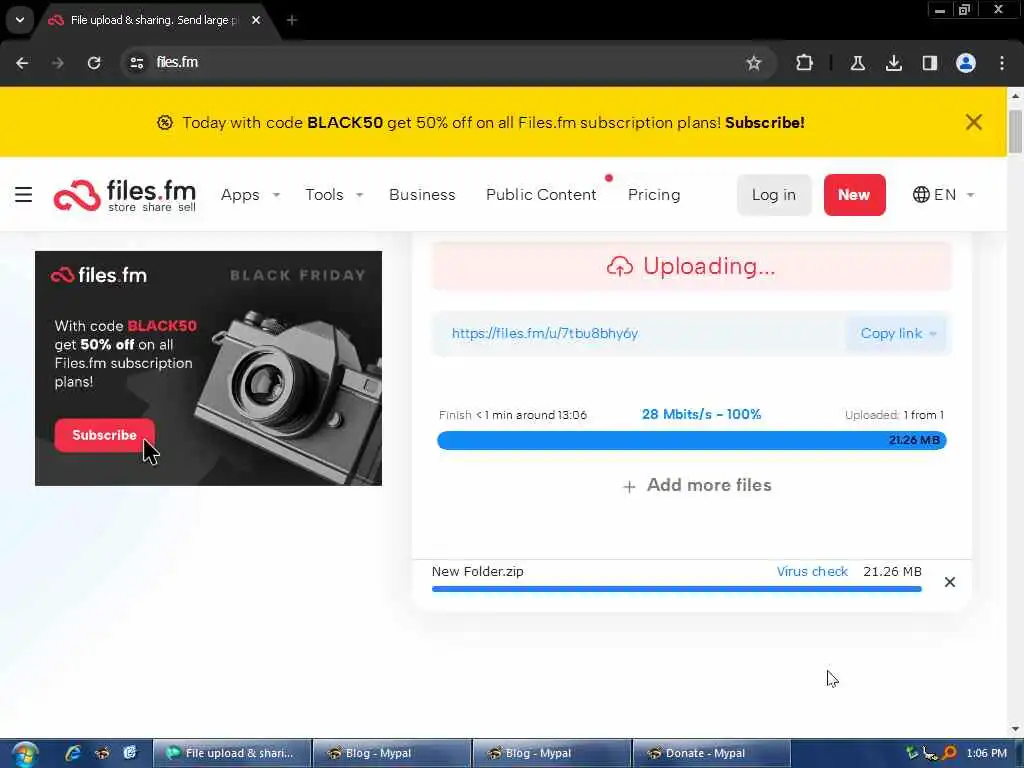Switch to File upload & shari... taskbar item
1024x768 pixels.
(x=232, y=753)
